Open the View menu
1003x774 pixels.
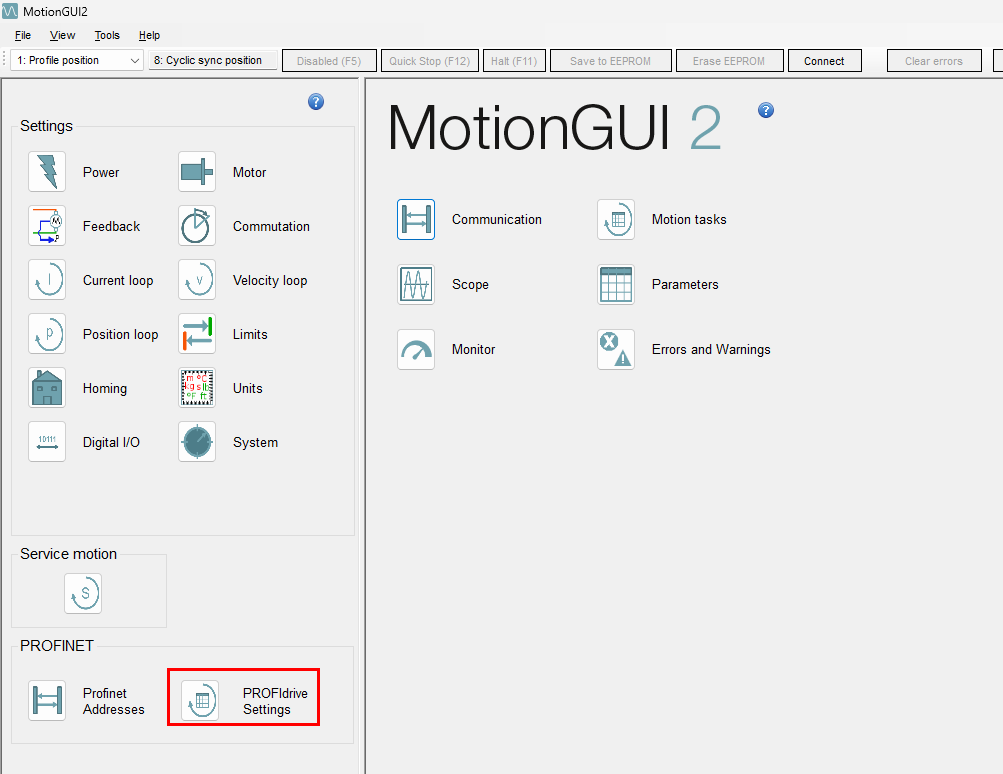pyautogui.click(x=63, y=35)
